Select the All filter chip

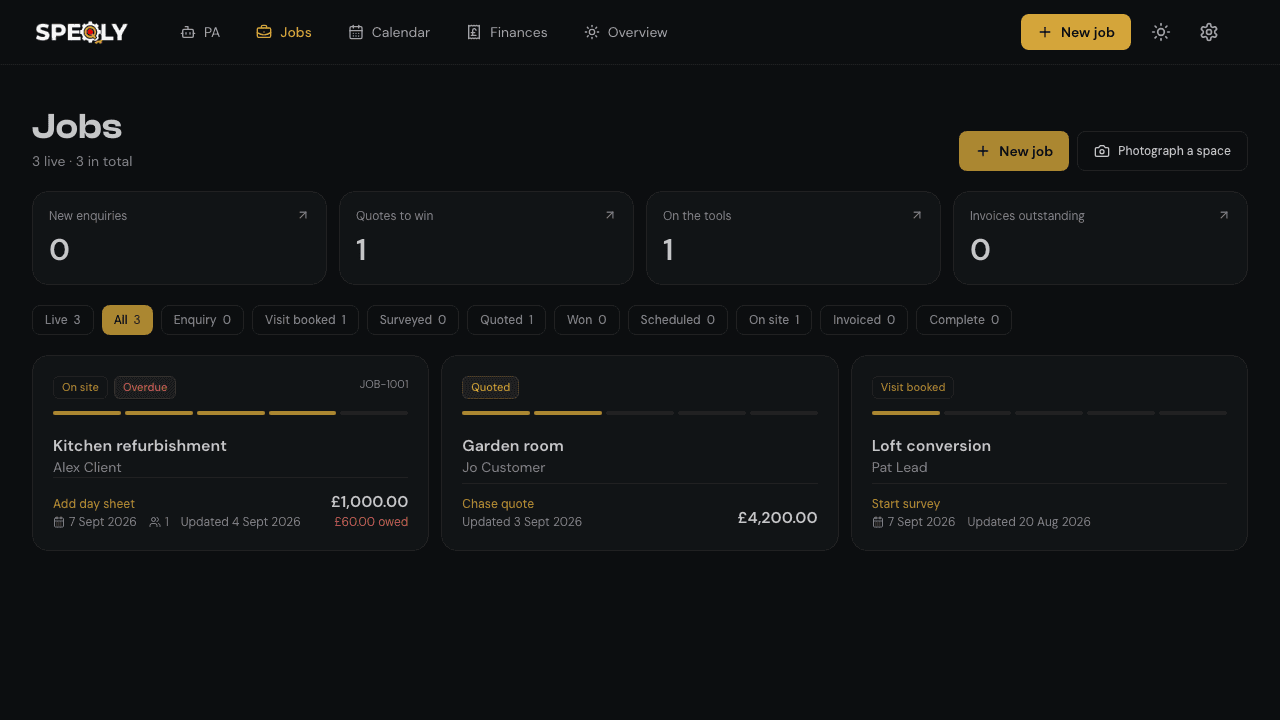[x=127, y=320]
